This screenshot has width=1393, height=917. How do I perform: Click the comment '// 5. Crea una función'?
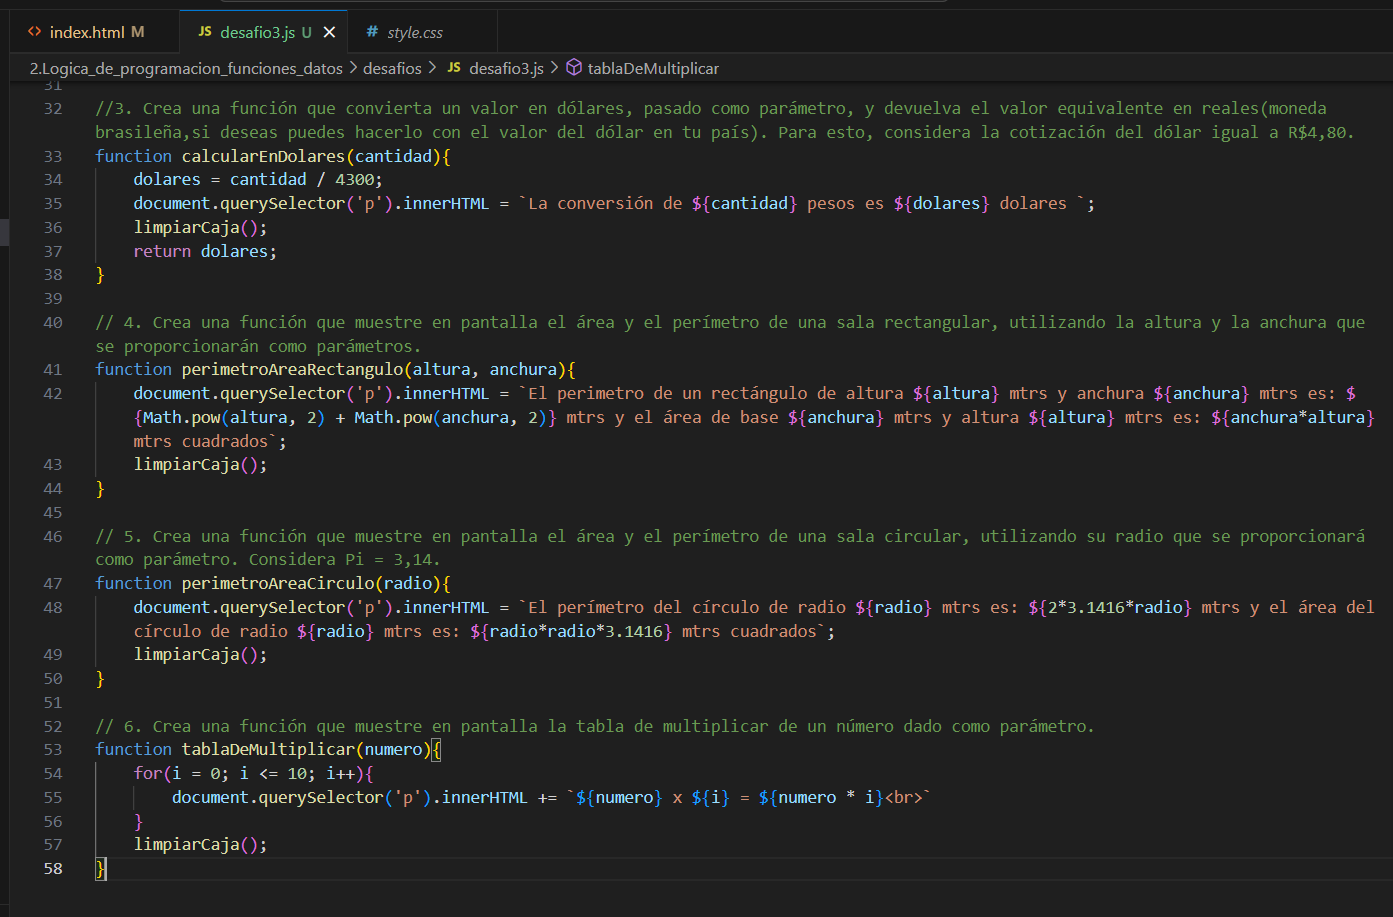(x=730, y=548)
